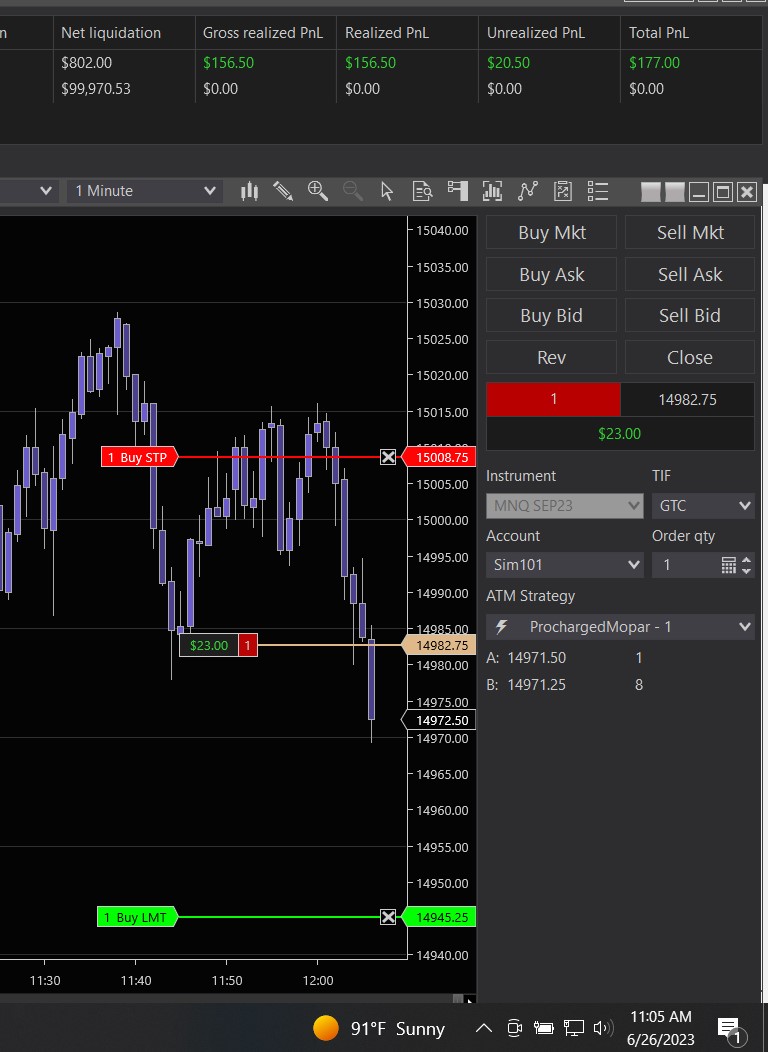Open the Strategies icon with connected dots

[x=528, y=191]
